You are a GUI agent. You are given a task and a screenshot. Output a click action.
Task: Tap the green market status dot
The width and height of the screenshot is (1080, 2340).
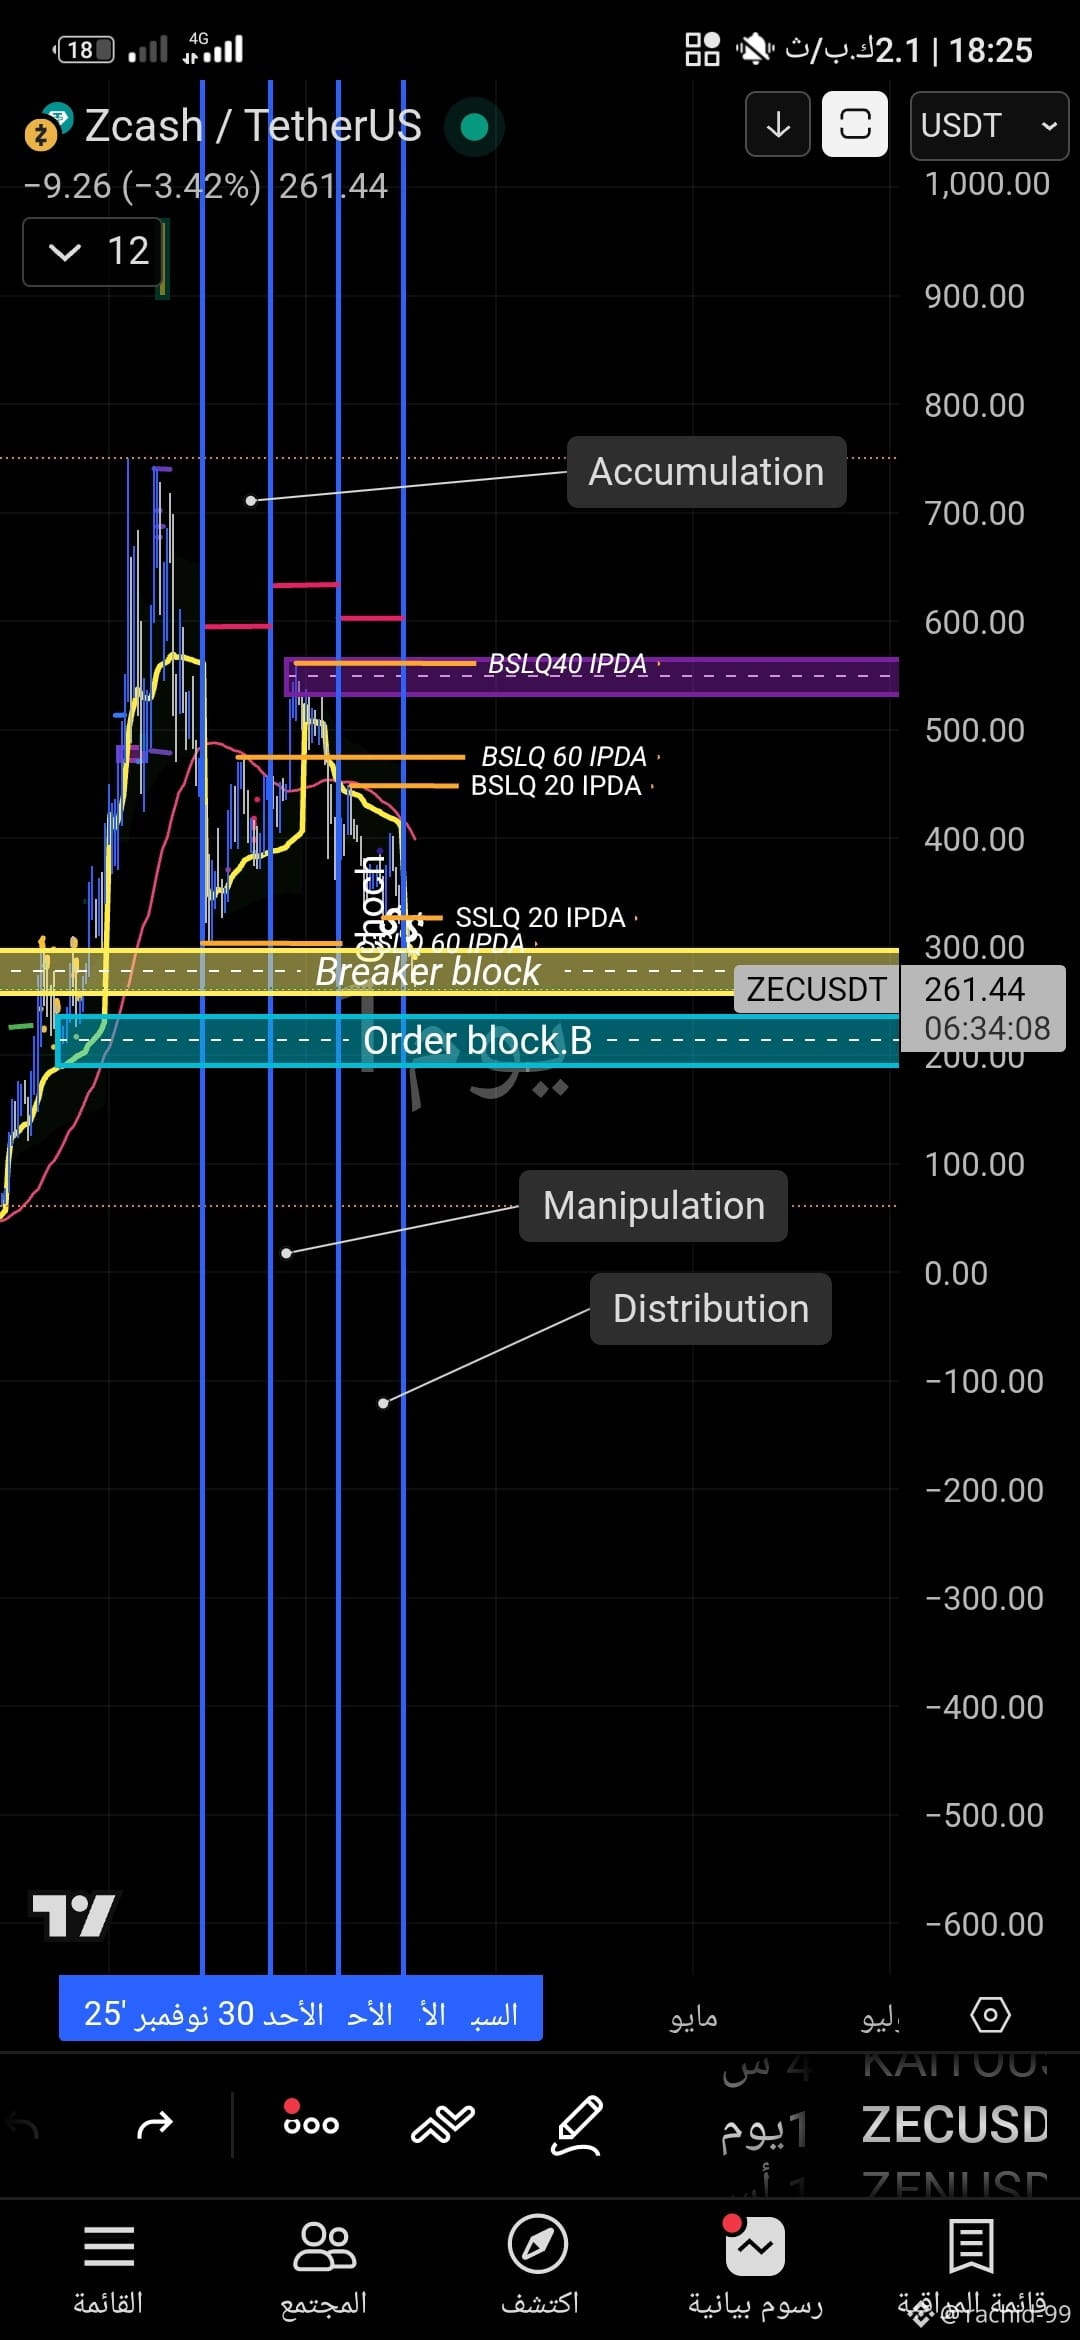coord(474,127)
